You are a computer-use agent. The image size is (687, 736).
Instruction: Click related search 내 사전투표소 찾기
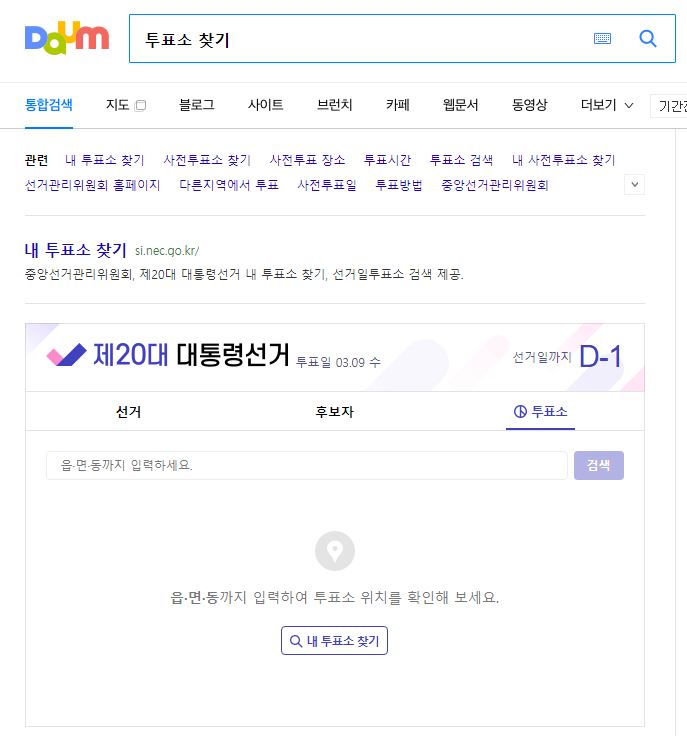click(564, 160)
